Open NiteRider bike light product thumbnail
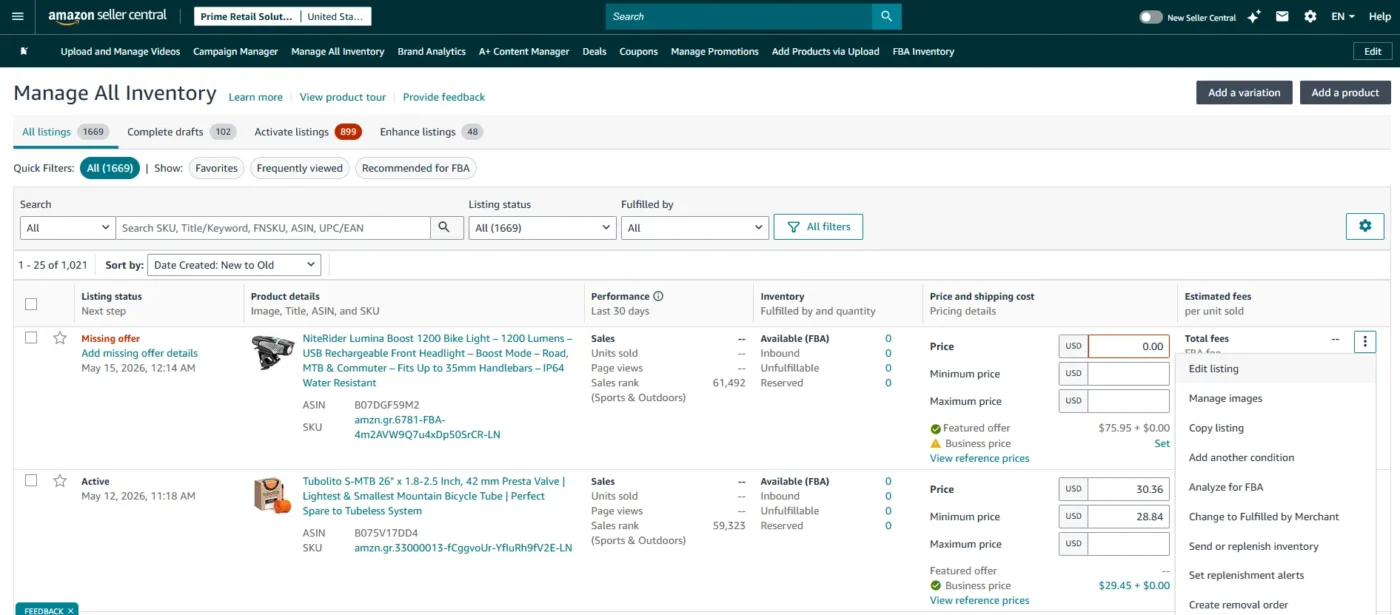This screenshot has height=615, width=1400. 272,354
